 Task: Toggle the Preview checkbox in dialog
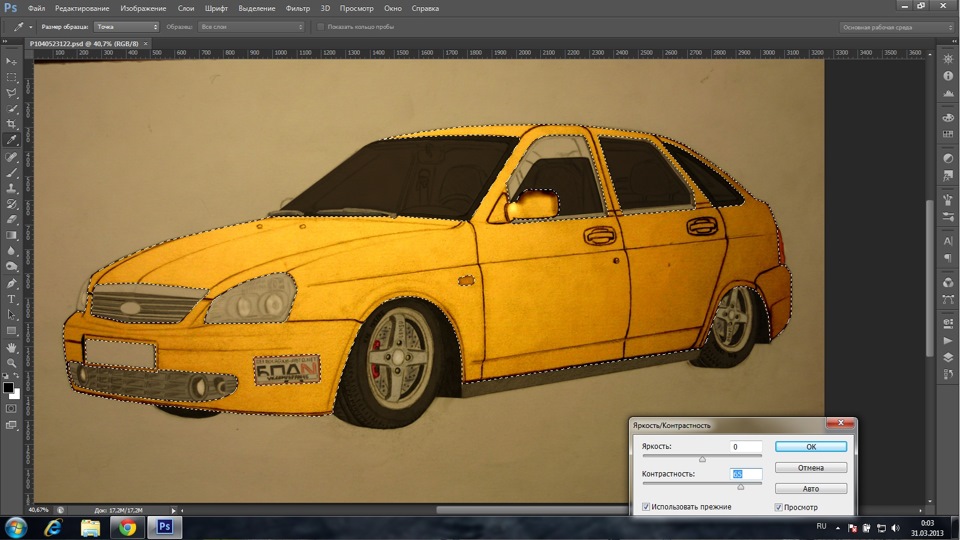779,507
